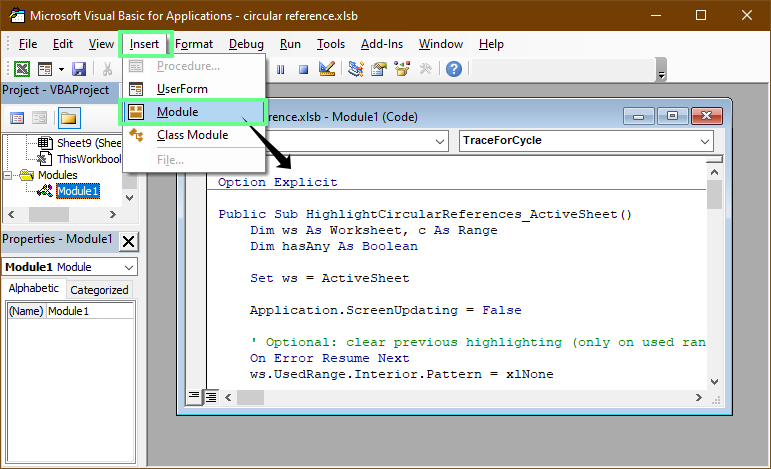771x469 pixels.
Task: Open the Debug menu
Action: [246, 44]
